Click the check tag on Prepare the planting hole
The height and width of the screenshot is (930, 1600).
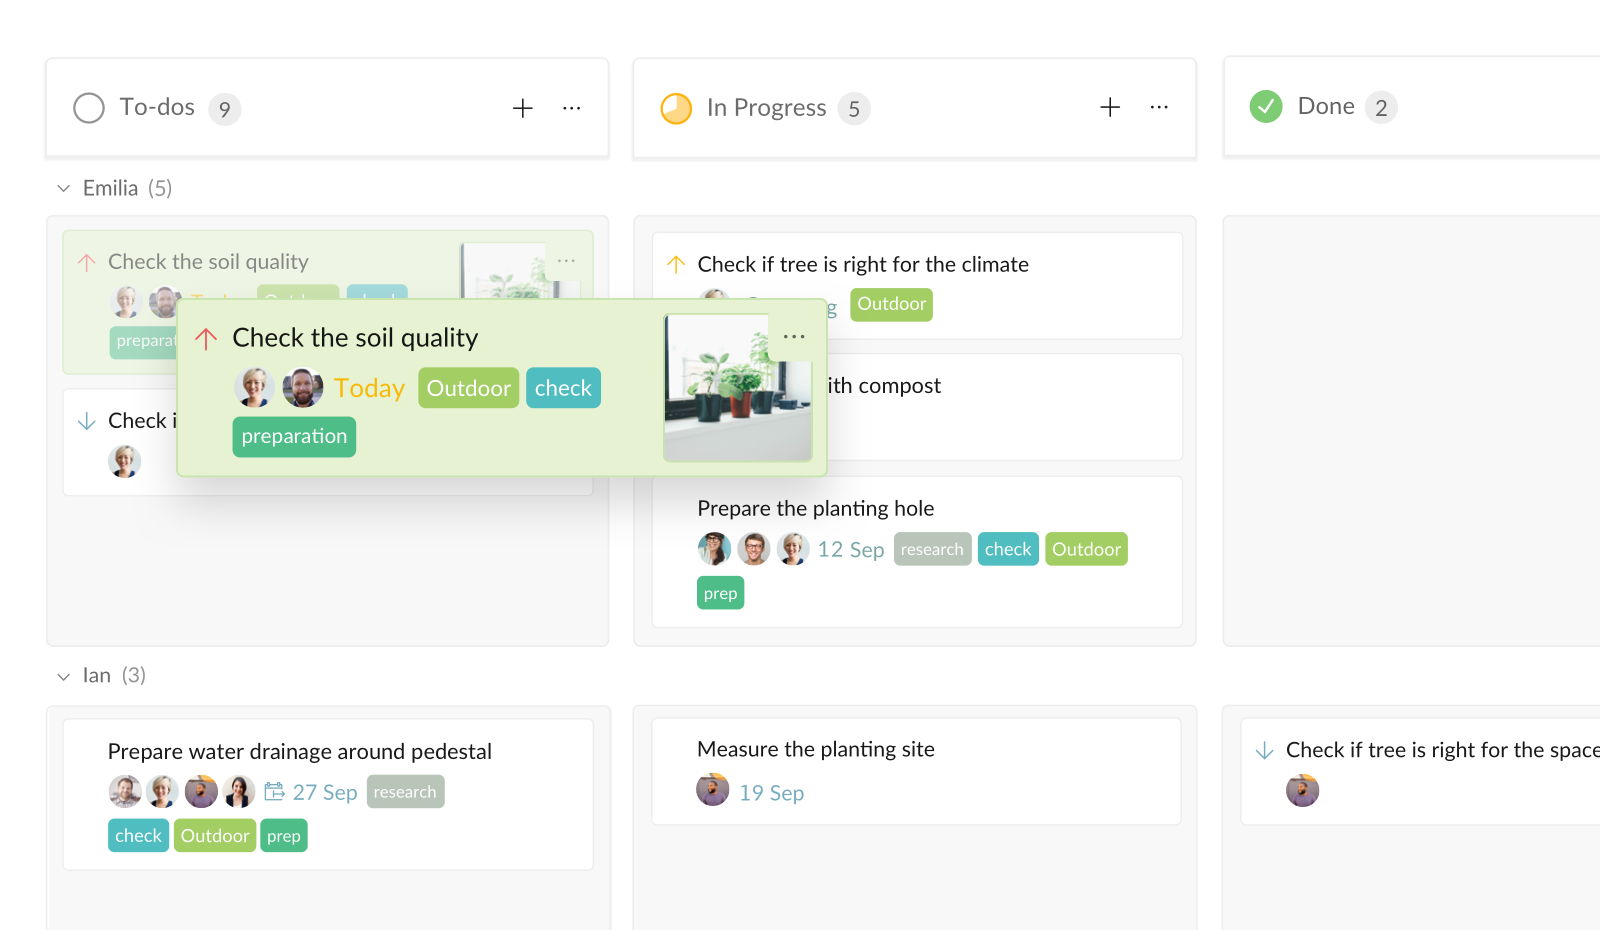coord(1008,549)
